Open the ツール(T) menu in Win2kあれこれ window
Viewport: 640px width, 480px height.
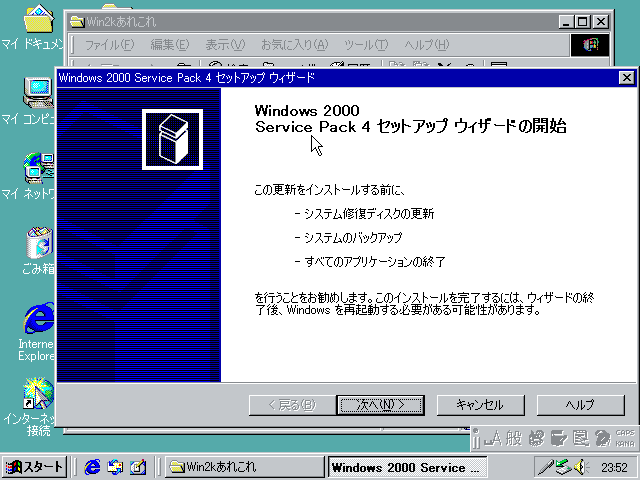point(366,44)
